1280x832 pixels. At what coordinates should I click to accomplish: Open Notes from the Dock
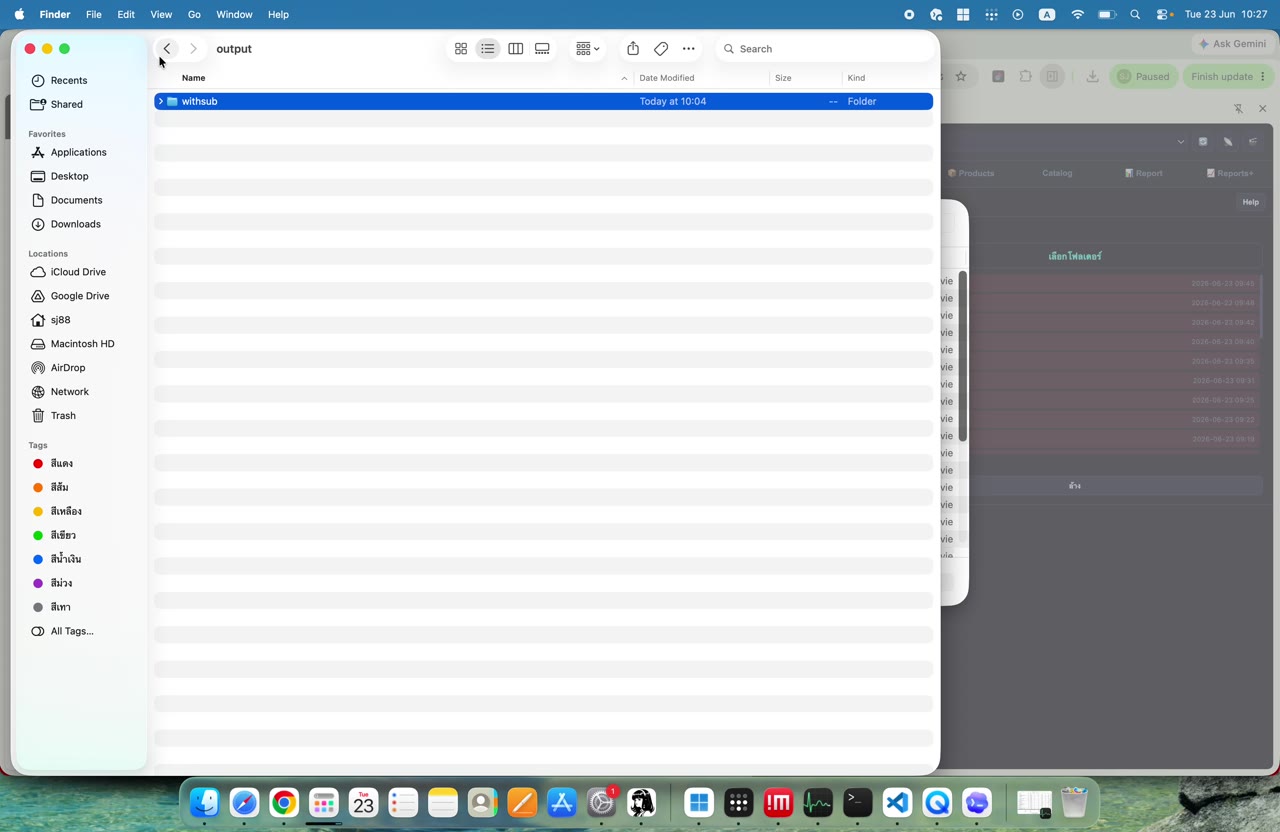point(442,803)
